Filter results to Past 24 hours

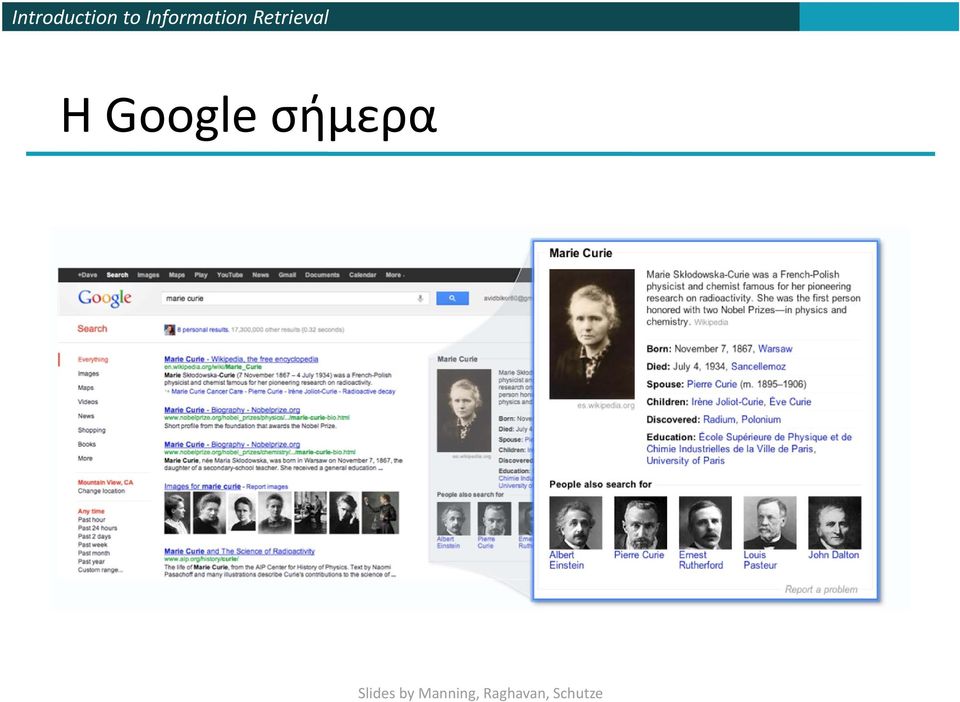(x=97, y=528)
